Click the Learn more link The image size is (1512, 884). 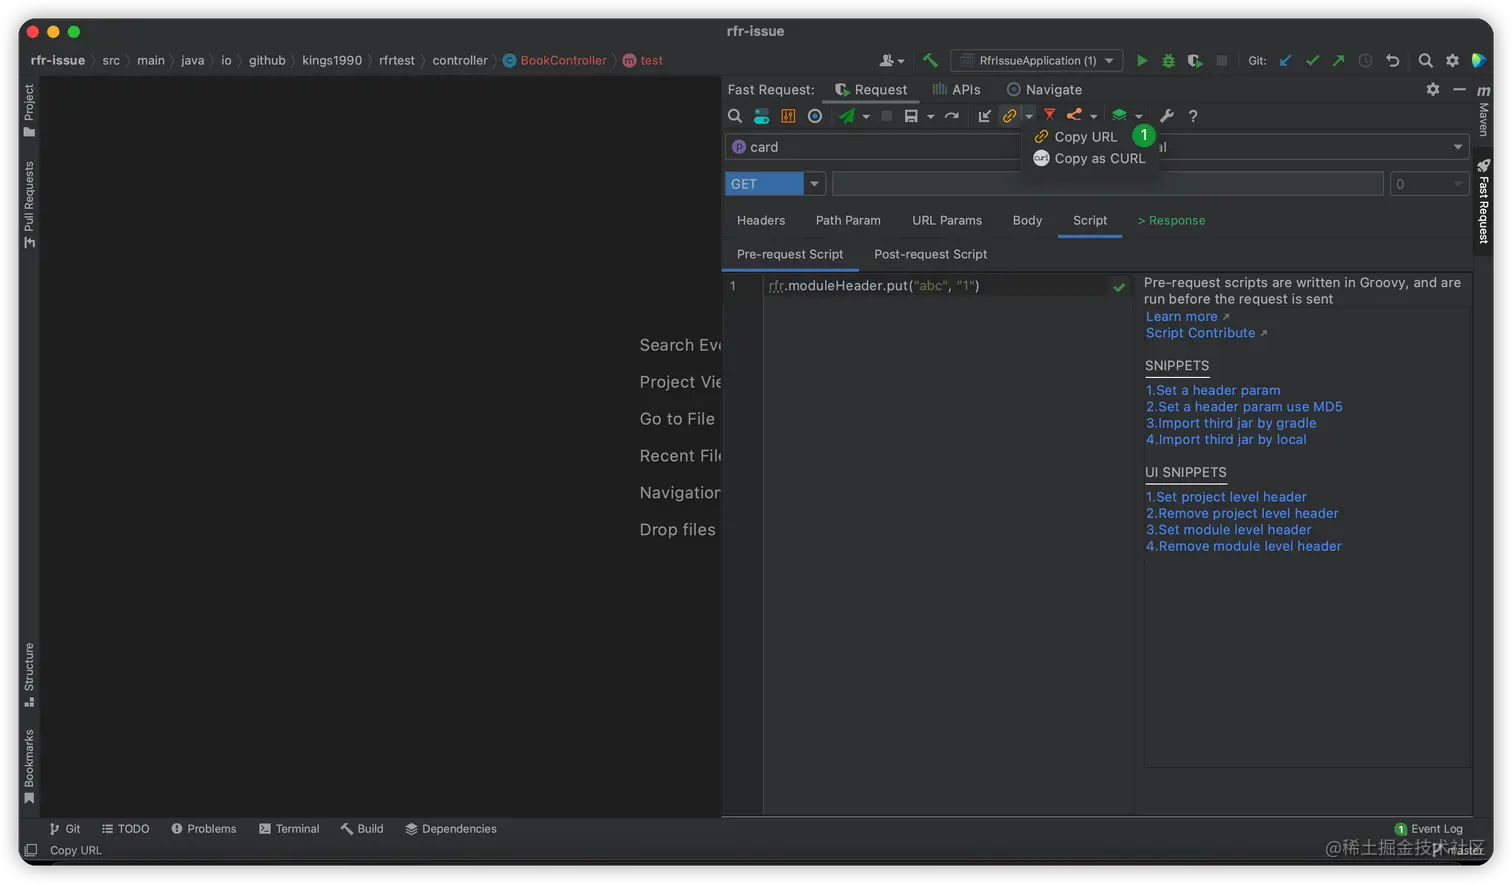click(x=1181, y=317)
